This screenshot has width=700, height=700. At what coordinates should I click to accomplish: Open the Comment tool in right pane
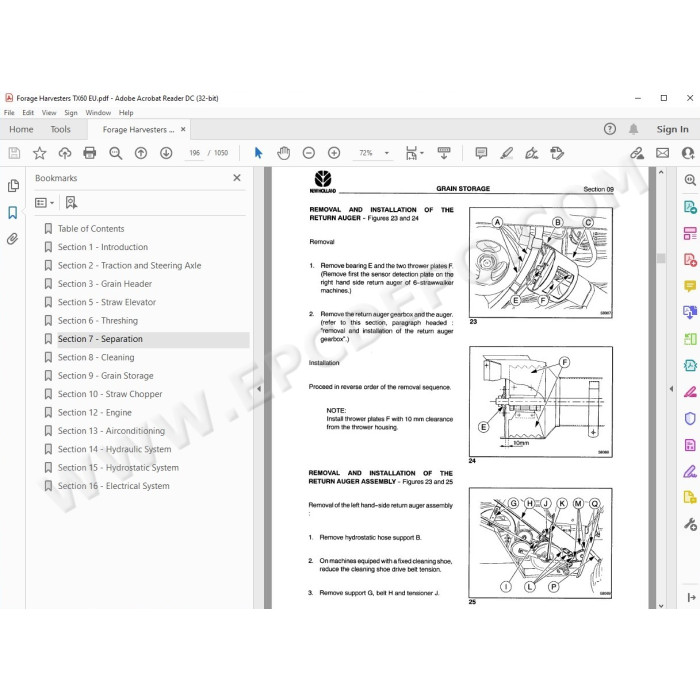tap(690, 286)
